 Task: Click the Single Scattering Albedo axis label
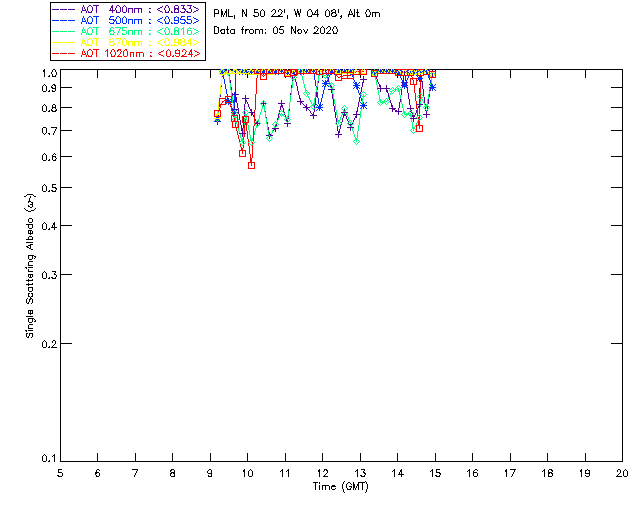(30, 265)
